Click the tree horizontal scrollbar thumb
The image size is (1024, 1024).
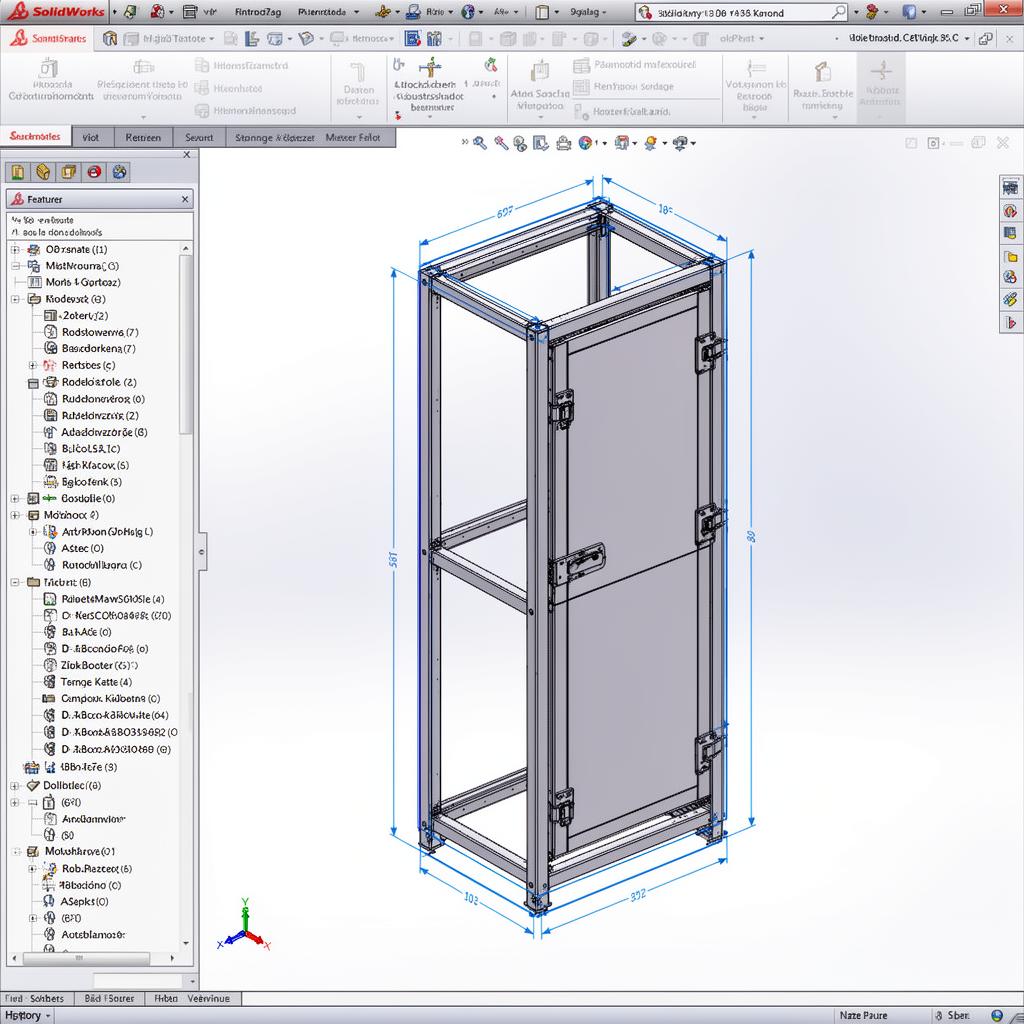86,958
